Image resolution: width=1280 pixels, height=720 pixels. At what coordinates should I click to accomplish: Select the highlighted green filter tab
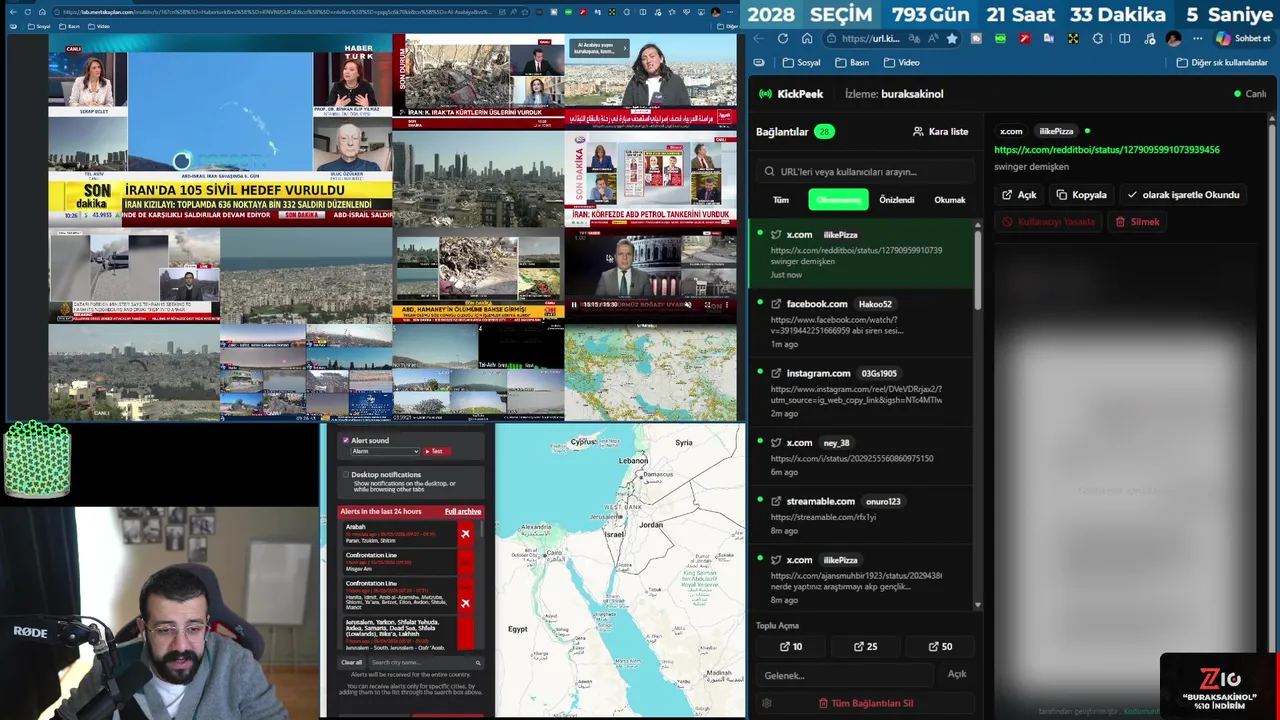tap(838, 200)
